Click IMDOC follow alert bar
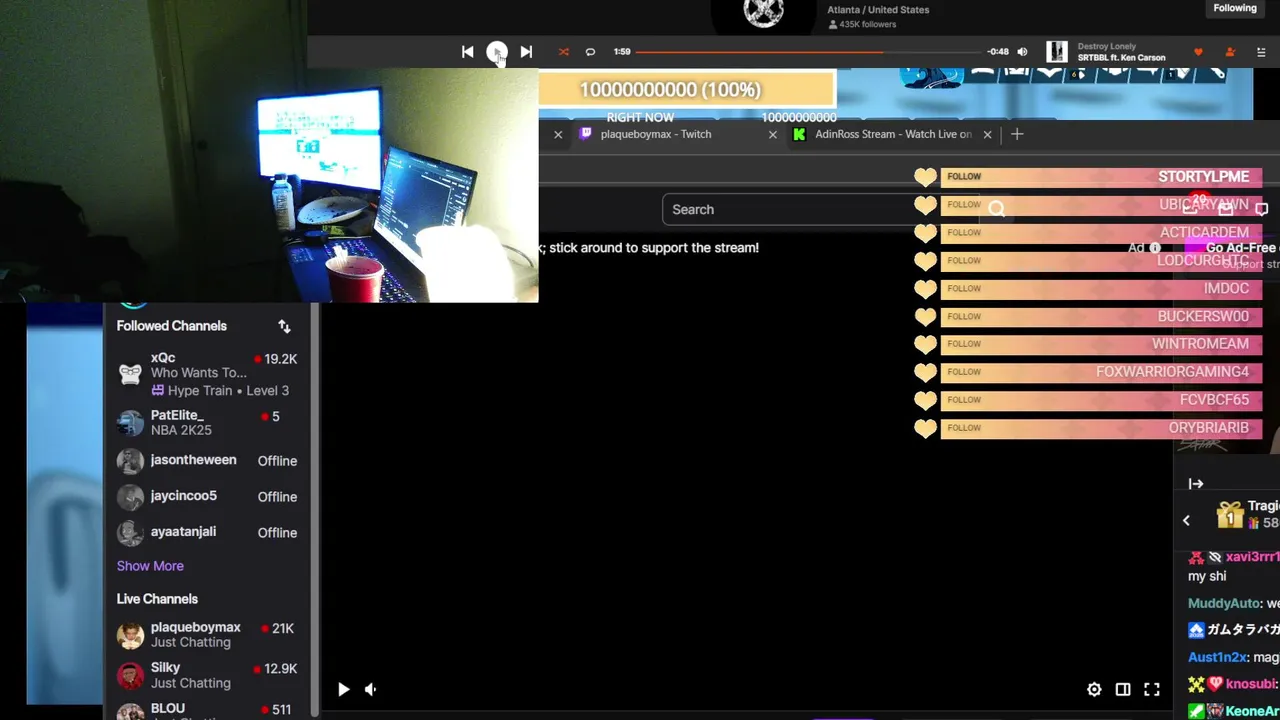The height and width of the screenshot is (720, 1280). click(1101, 289)
